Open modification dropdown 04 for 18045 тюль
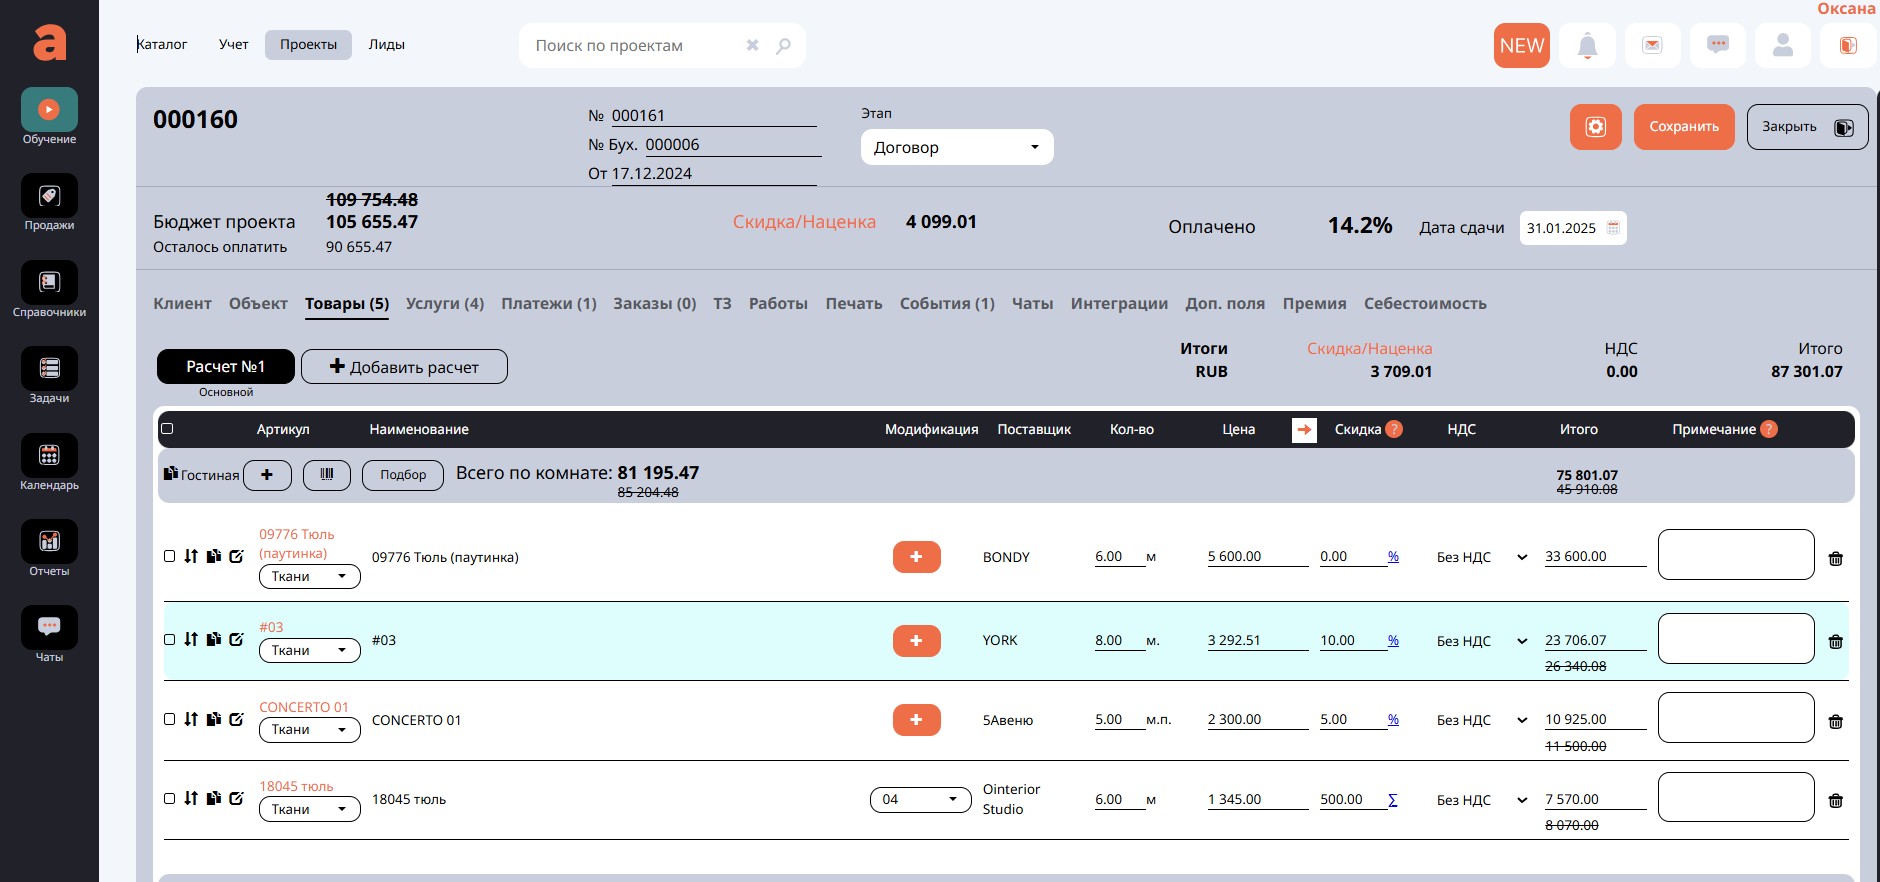Screen dimensions: 1880x882 click(x=920, y=800)
